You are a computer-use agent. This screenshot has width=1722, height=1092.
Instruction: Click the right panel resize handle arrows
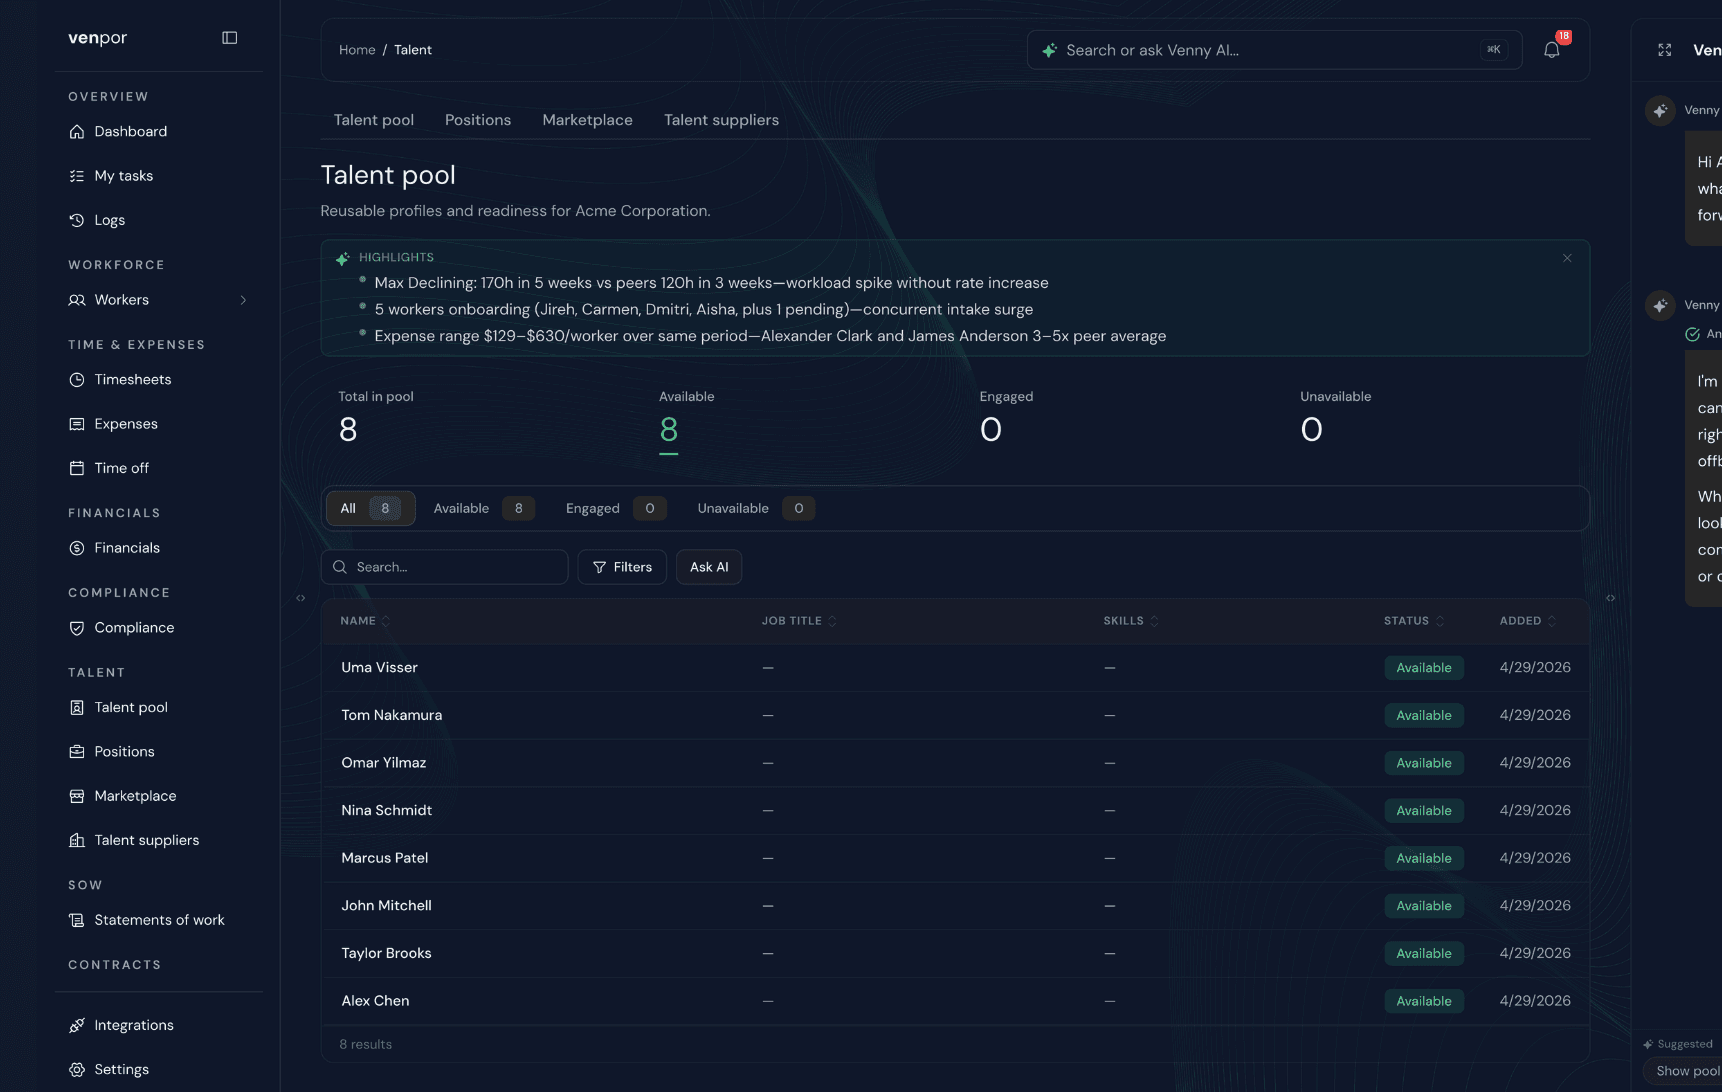(1611, 598)
